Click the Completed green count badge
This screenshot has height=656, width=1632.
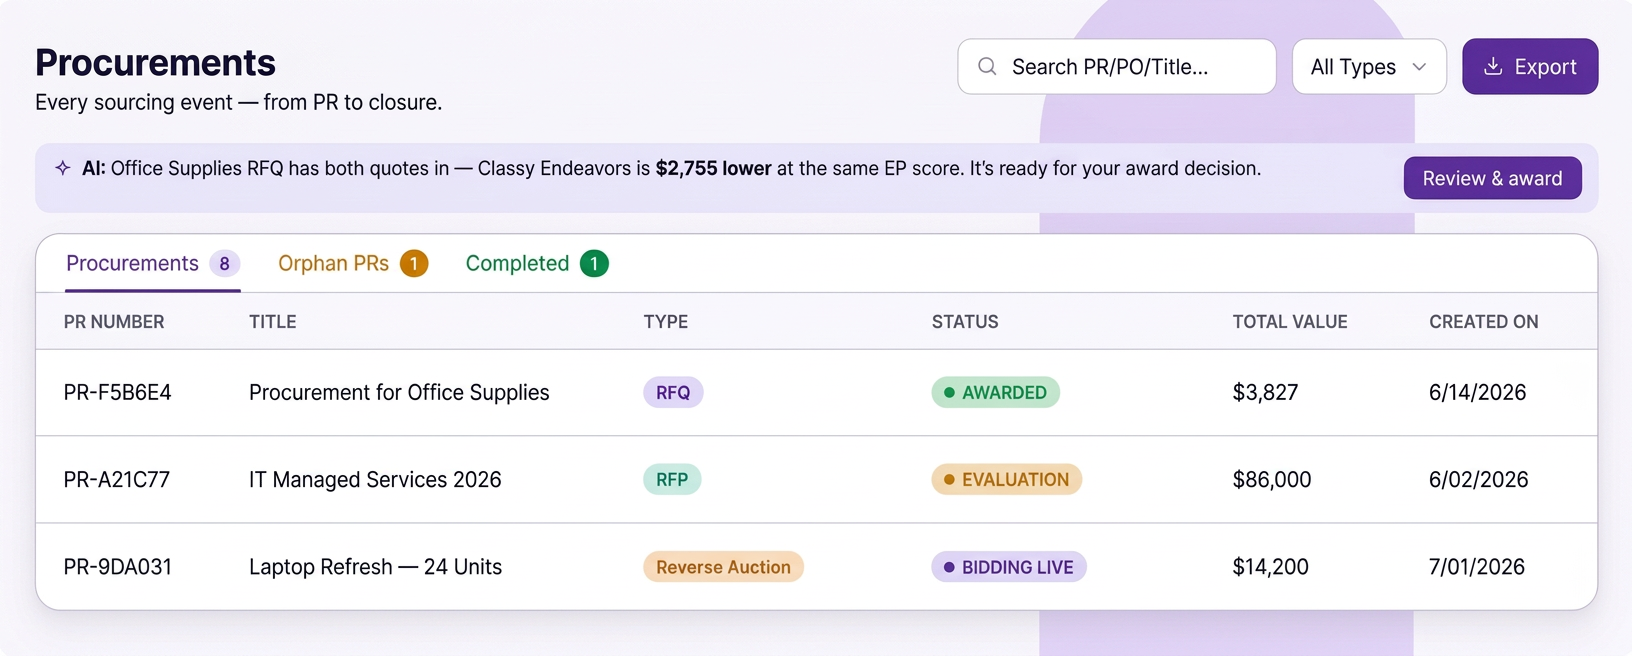(594, 264)
